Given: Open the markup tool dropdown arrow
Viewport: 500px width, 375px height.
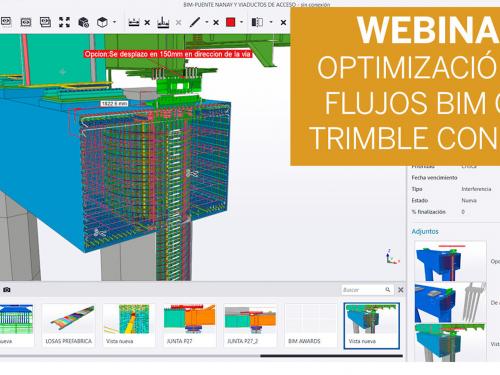Looking at the screenshot, I should point(207,22).
